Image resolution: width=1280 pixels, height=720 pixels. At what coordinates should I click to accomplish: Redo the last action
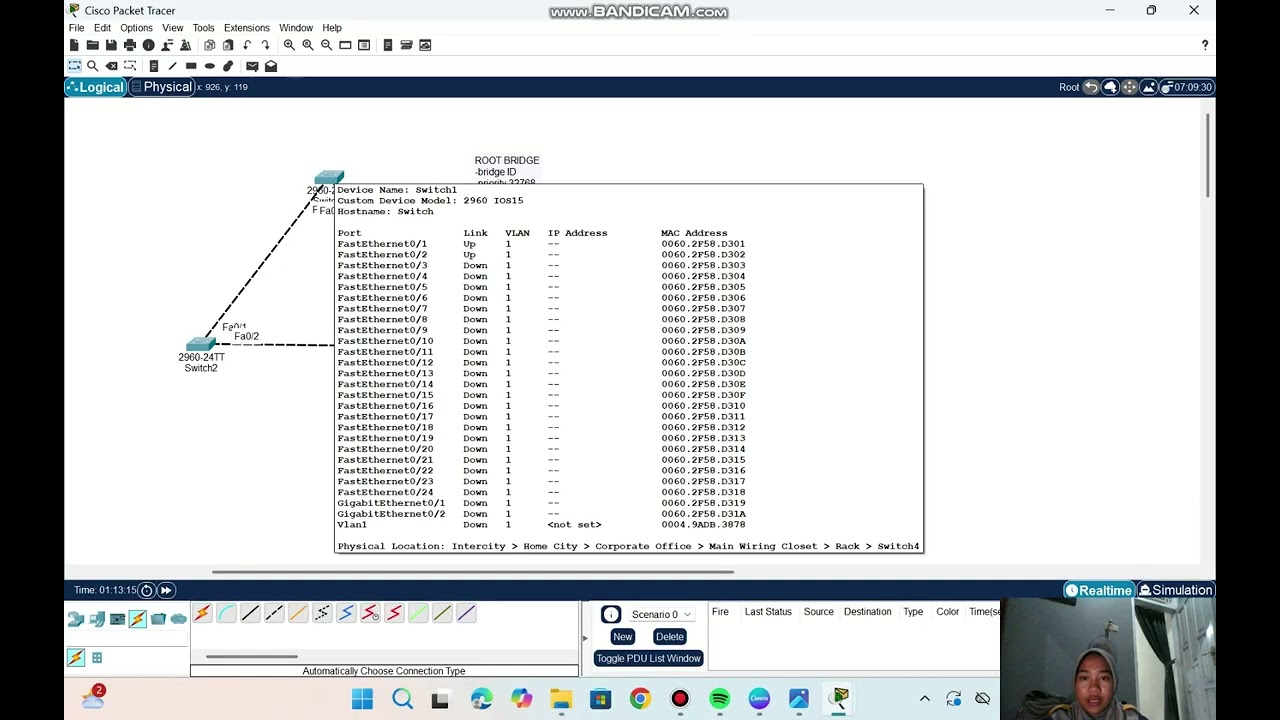[x=265, y=45]
